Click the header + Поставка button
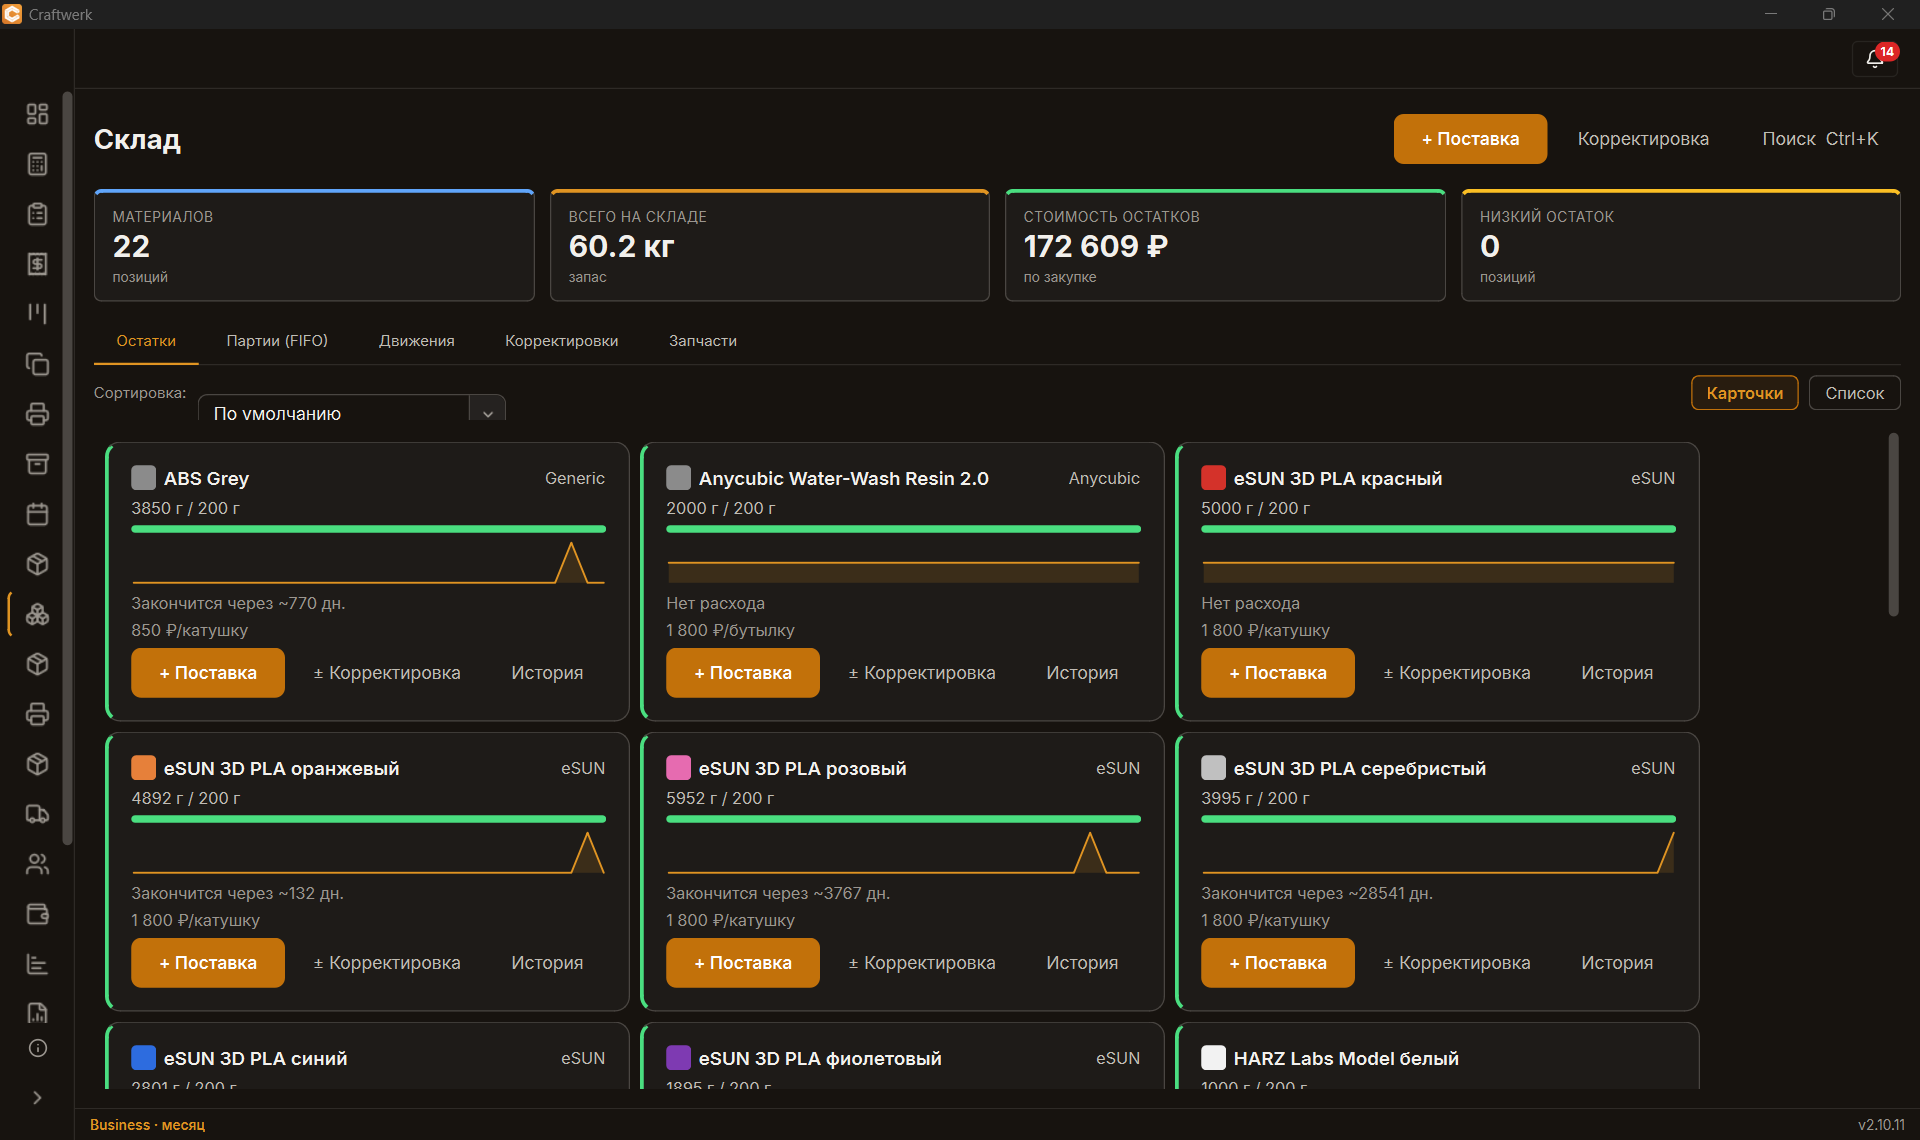Screen dimensions: 1920x1140 coord(1470,139)
